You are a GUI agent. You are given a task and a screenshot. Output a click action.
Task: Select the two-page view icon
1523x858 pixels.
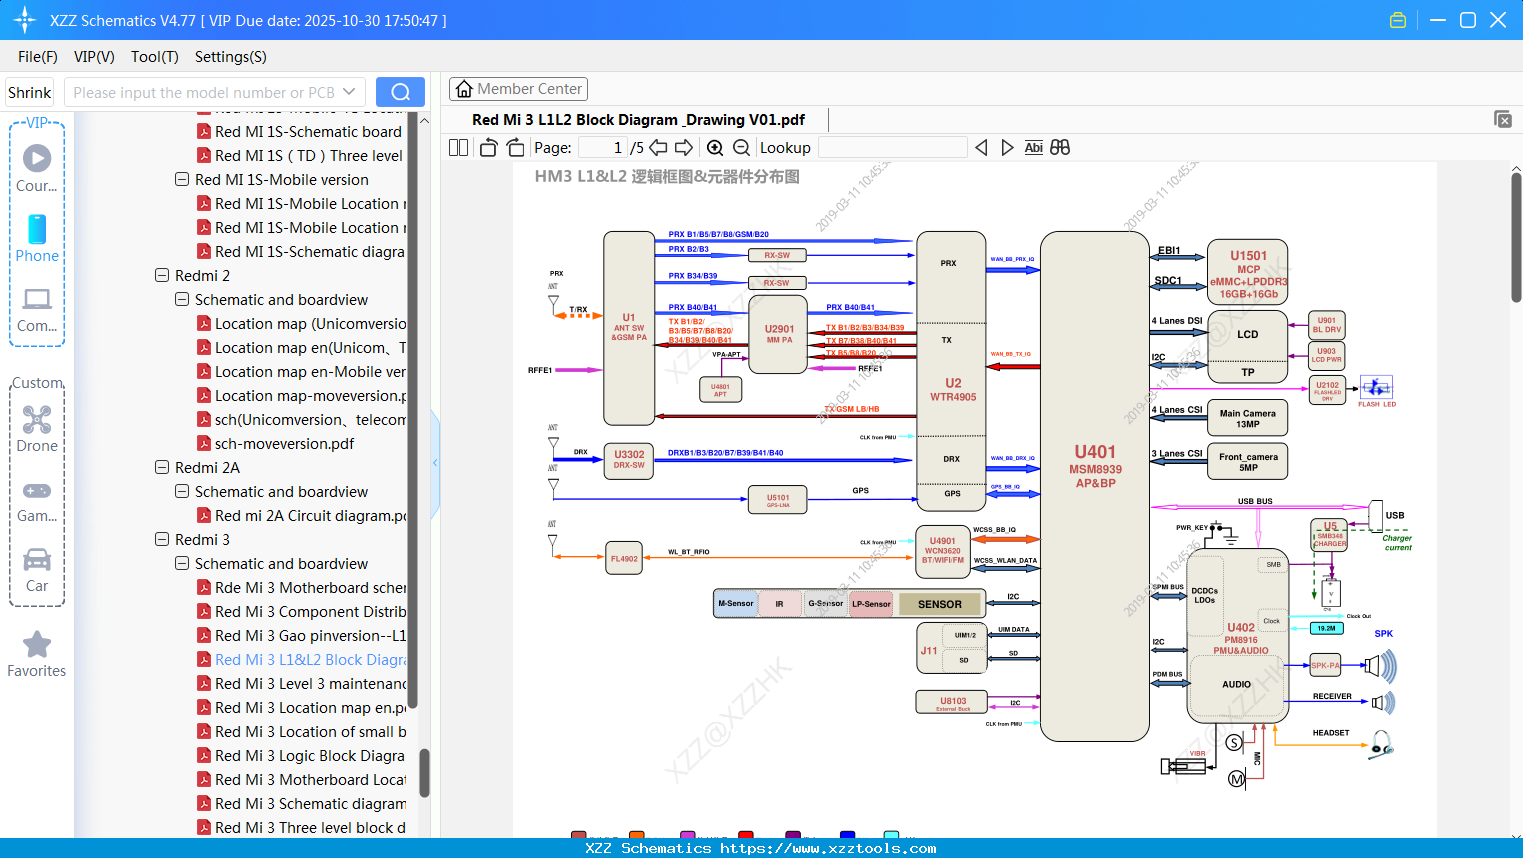click(457, 147)
